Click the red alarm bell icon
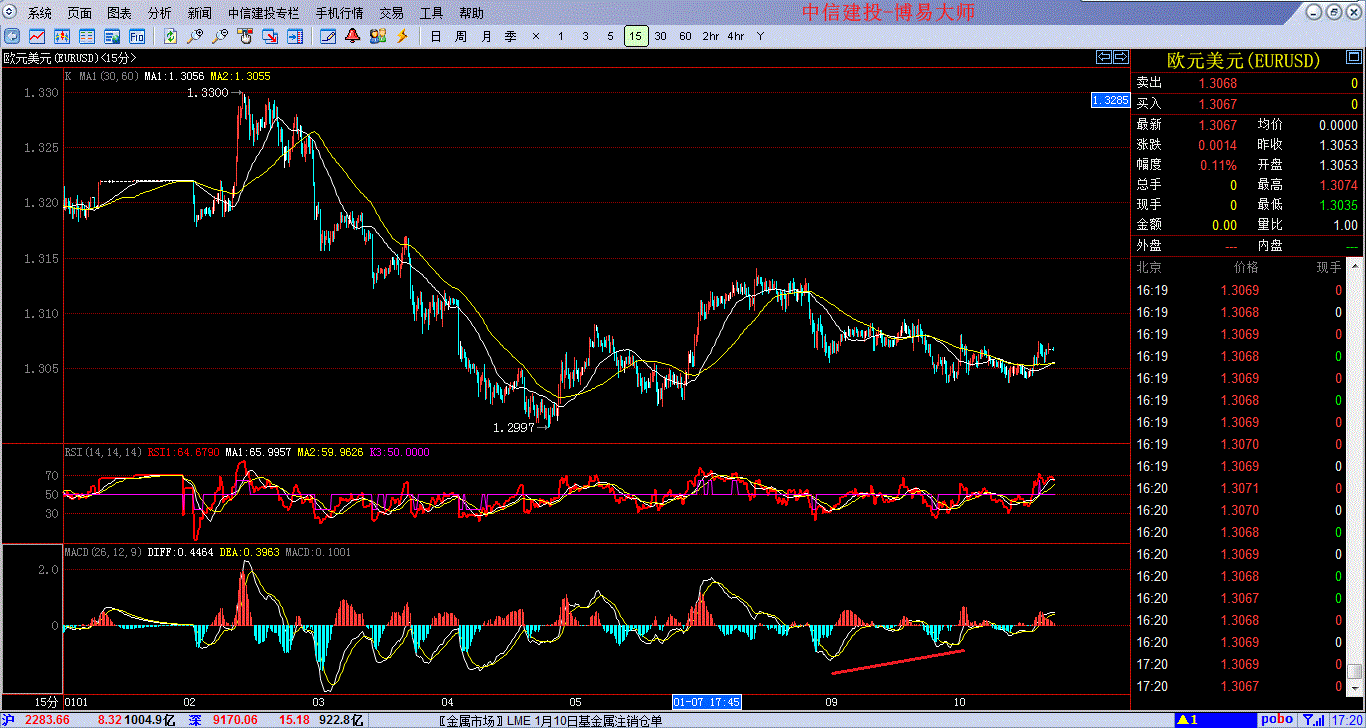 coord(352,36)
